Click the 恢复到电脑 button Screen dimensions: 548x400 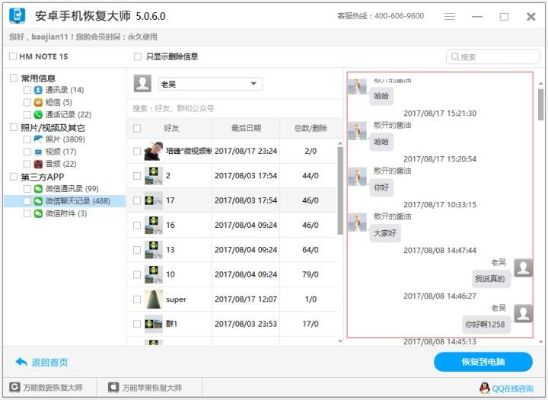(483, 362)
